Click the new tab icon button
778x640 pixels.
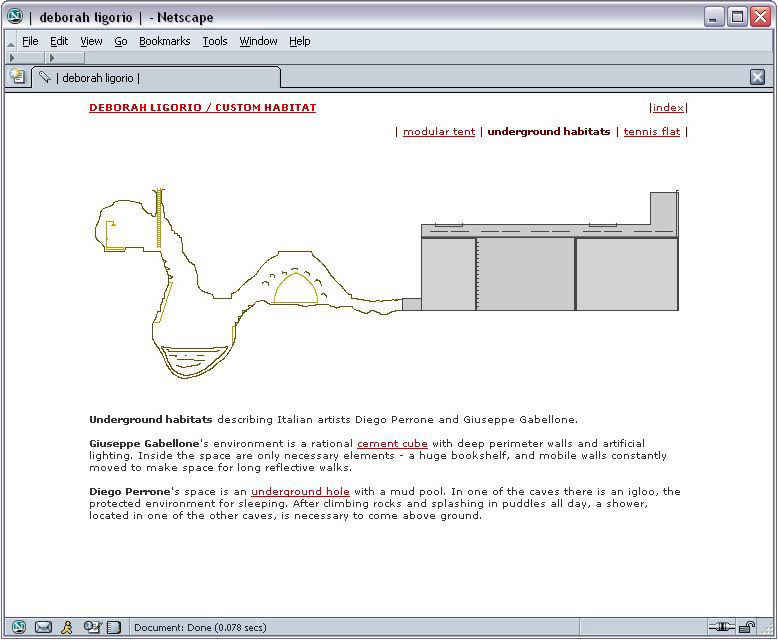(18, 77)
